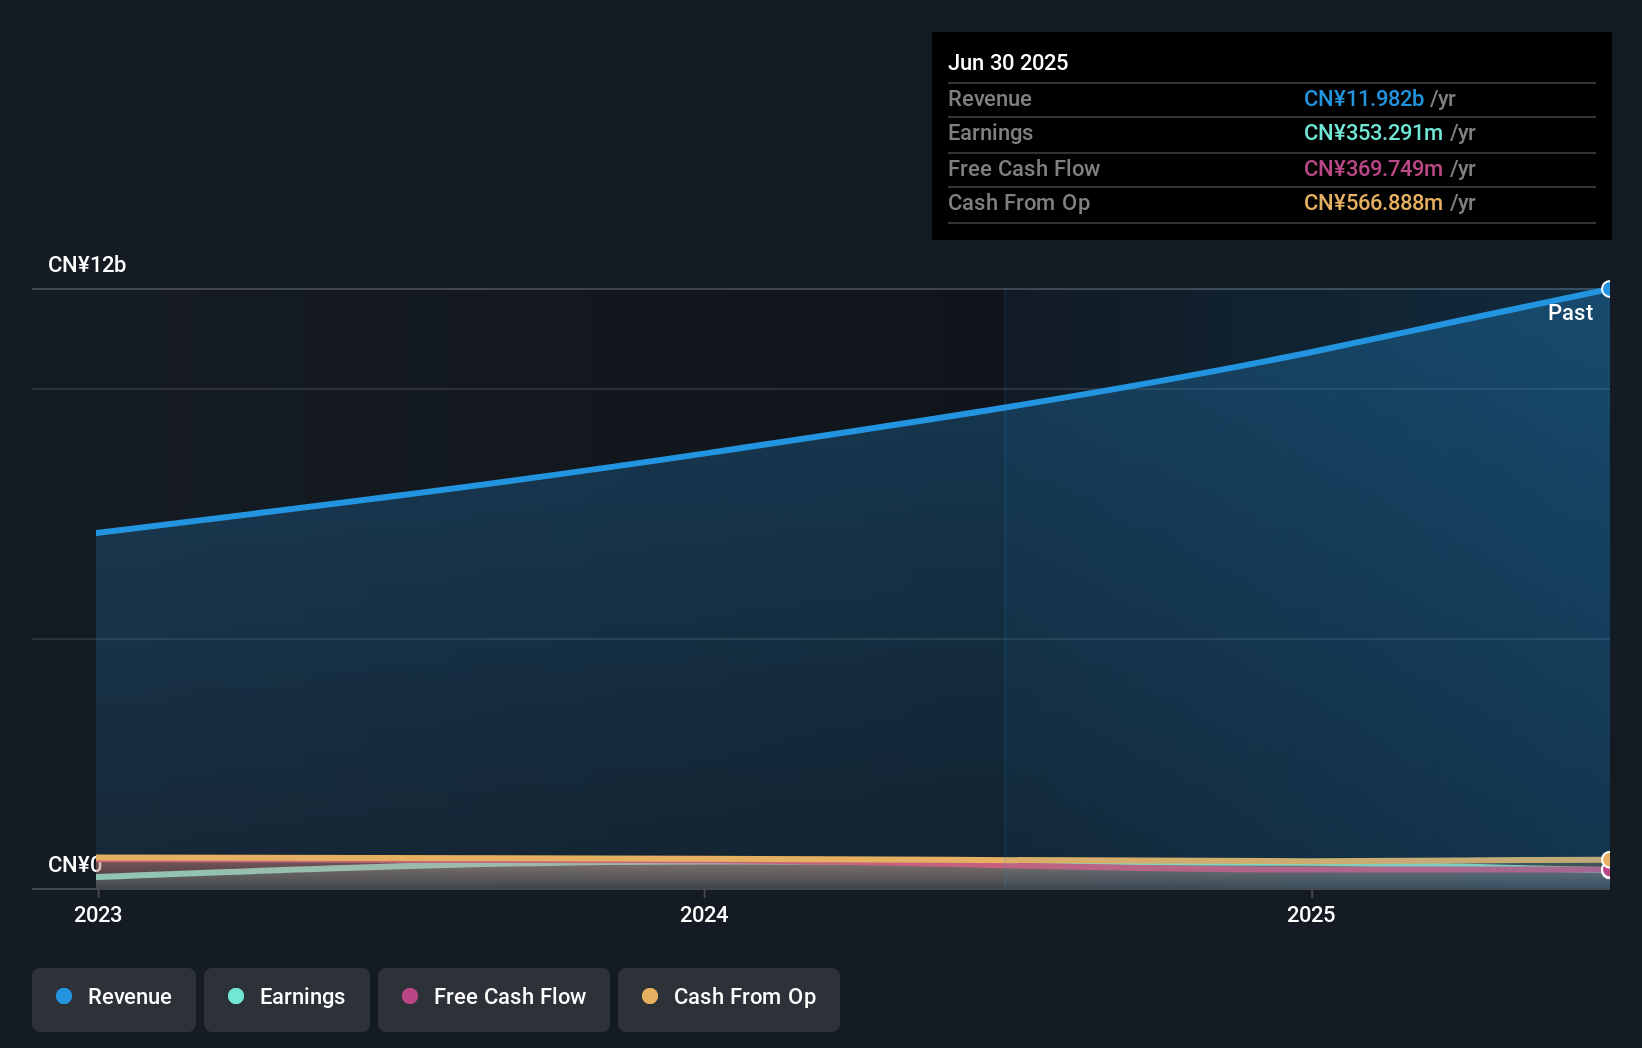
Task: Click the 2024 label on the x-axis
Action: [x=703, y=914]
